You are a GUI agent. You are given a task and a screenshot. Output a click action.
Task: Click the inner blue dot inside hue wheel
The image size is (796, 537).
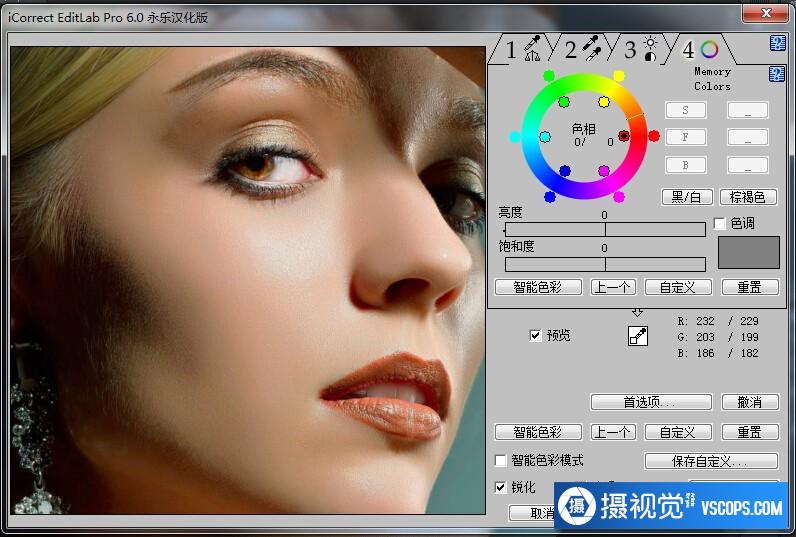pos(565,171)
